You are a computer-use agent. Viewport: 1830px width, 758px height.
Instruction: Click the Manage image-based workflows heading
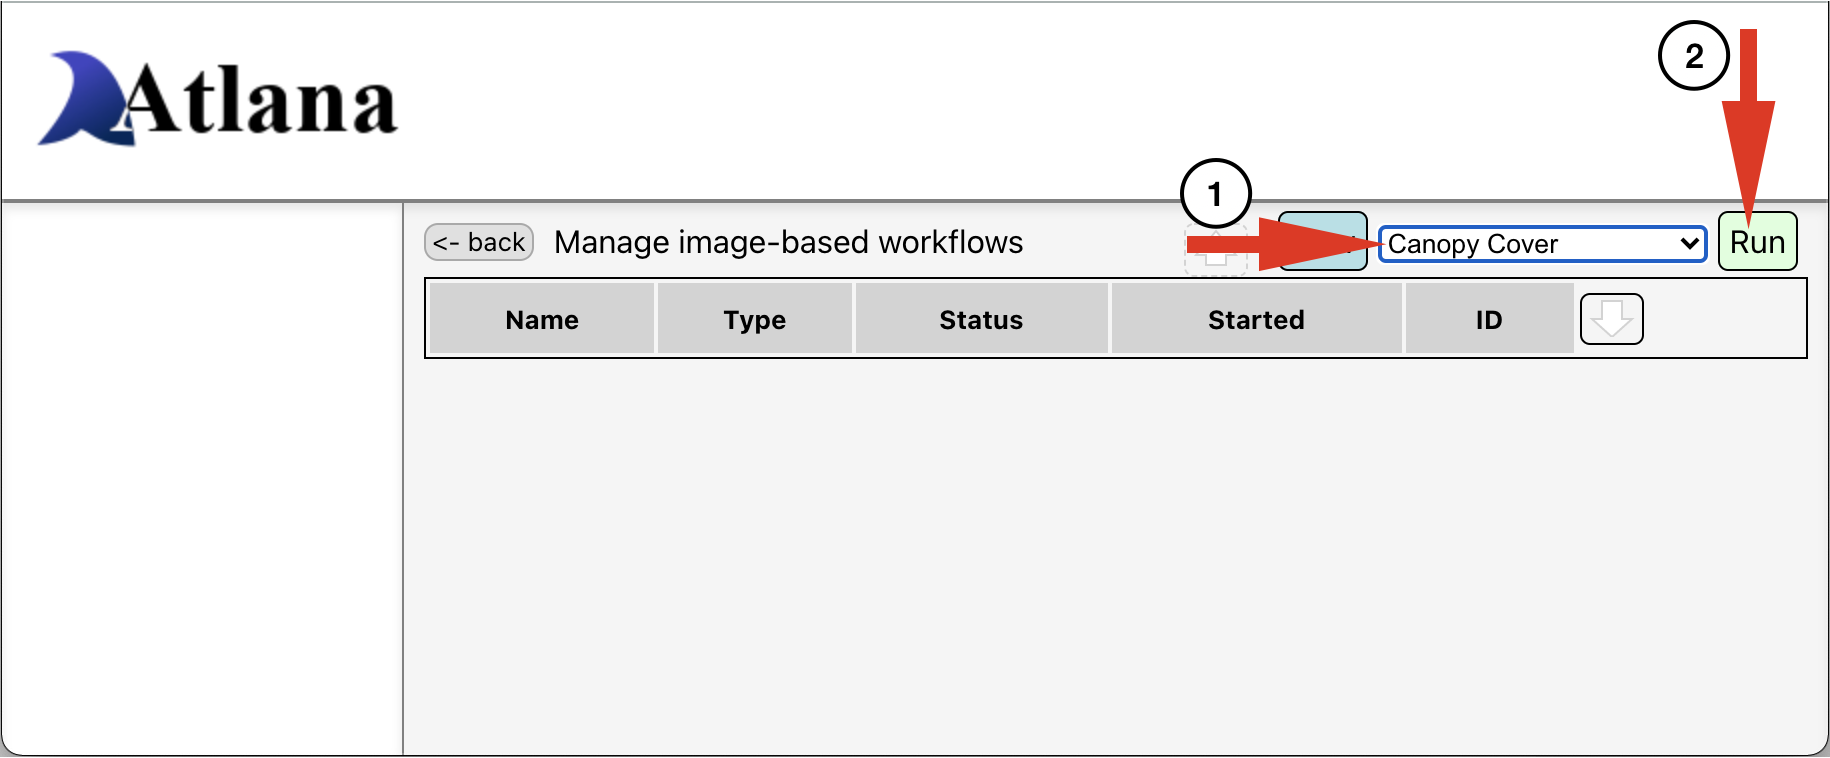point(788,242)
